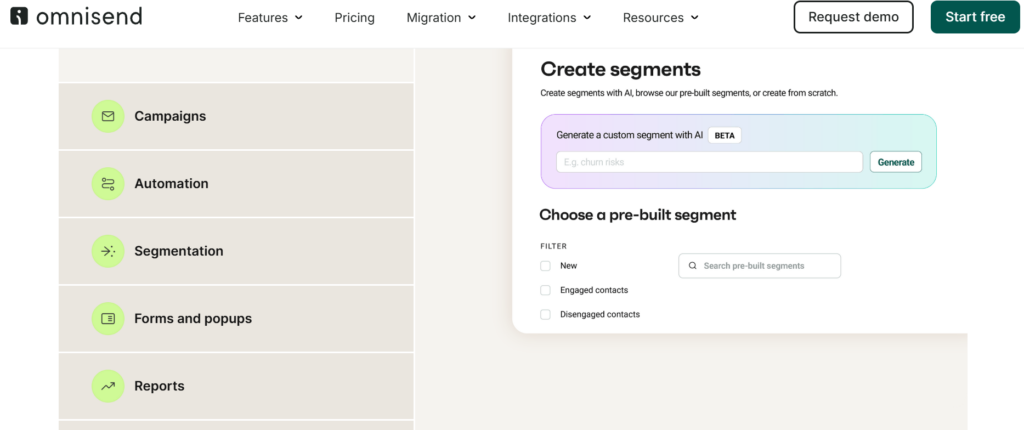Click the 'Generate a custom segment with AI' label
The image size is (1024, 430).
[630, 135]
